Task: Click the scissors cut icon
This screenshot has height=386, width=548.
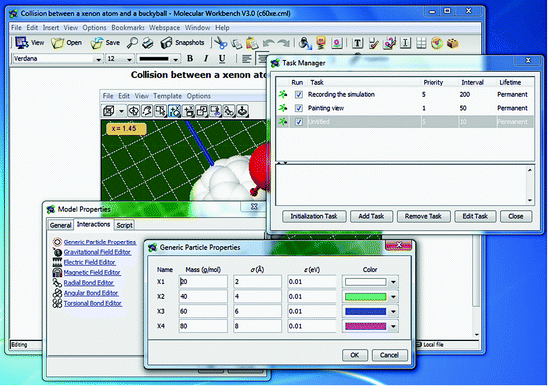Action: click(221, 43)
